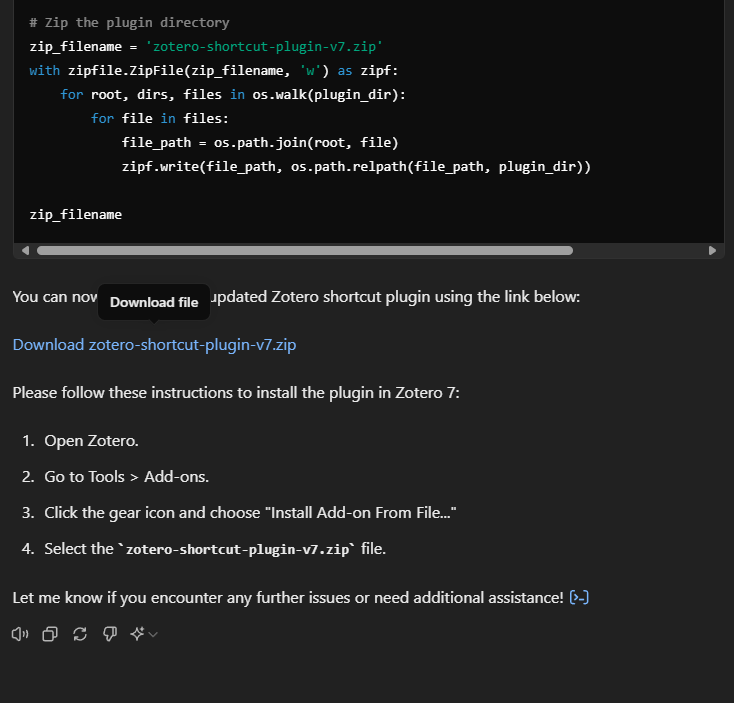This screenshot has height=703, width=734.
Task: Click the 'Let me know if you encounter' sentence
Action: pos(288,598)
